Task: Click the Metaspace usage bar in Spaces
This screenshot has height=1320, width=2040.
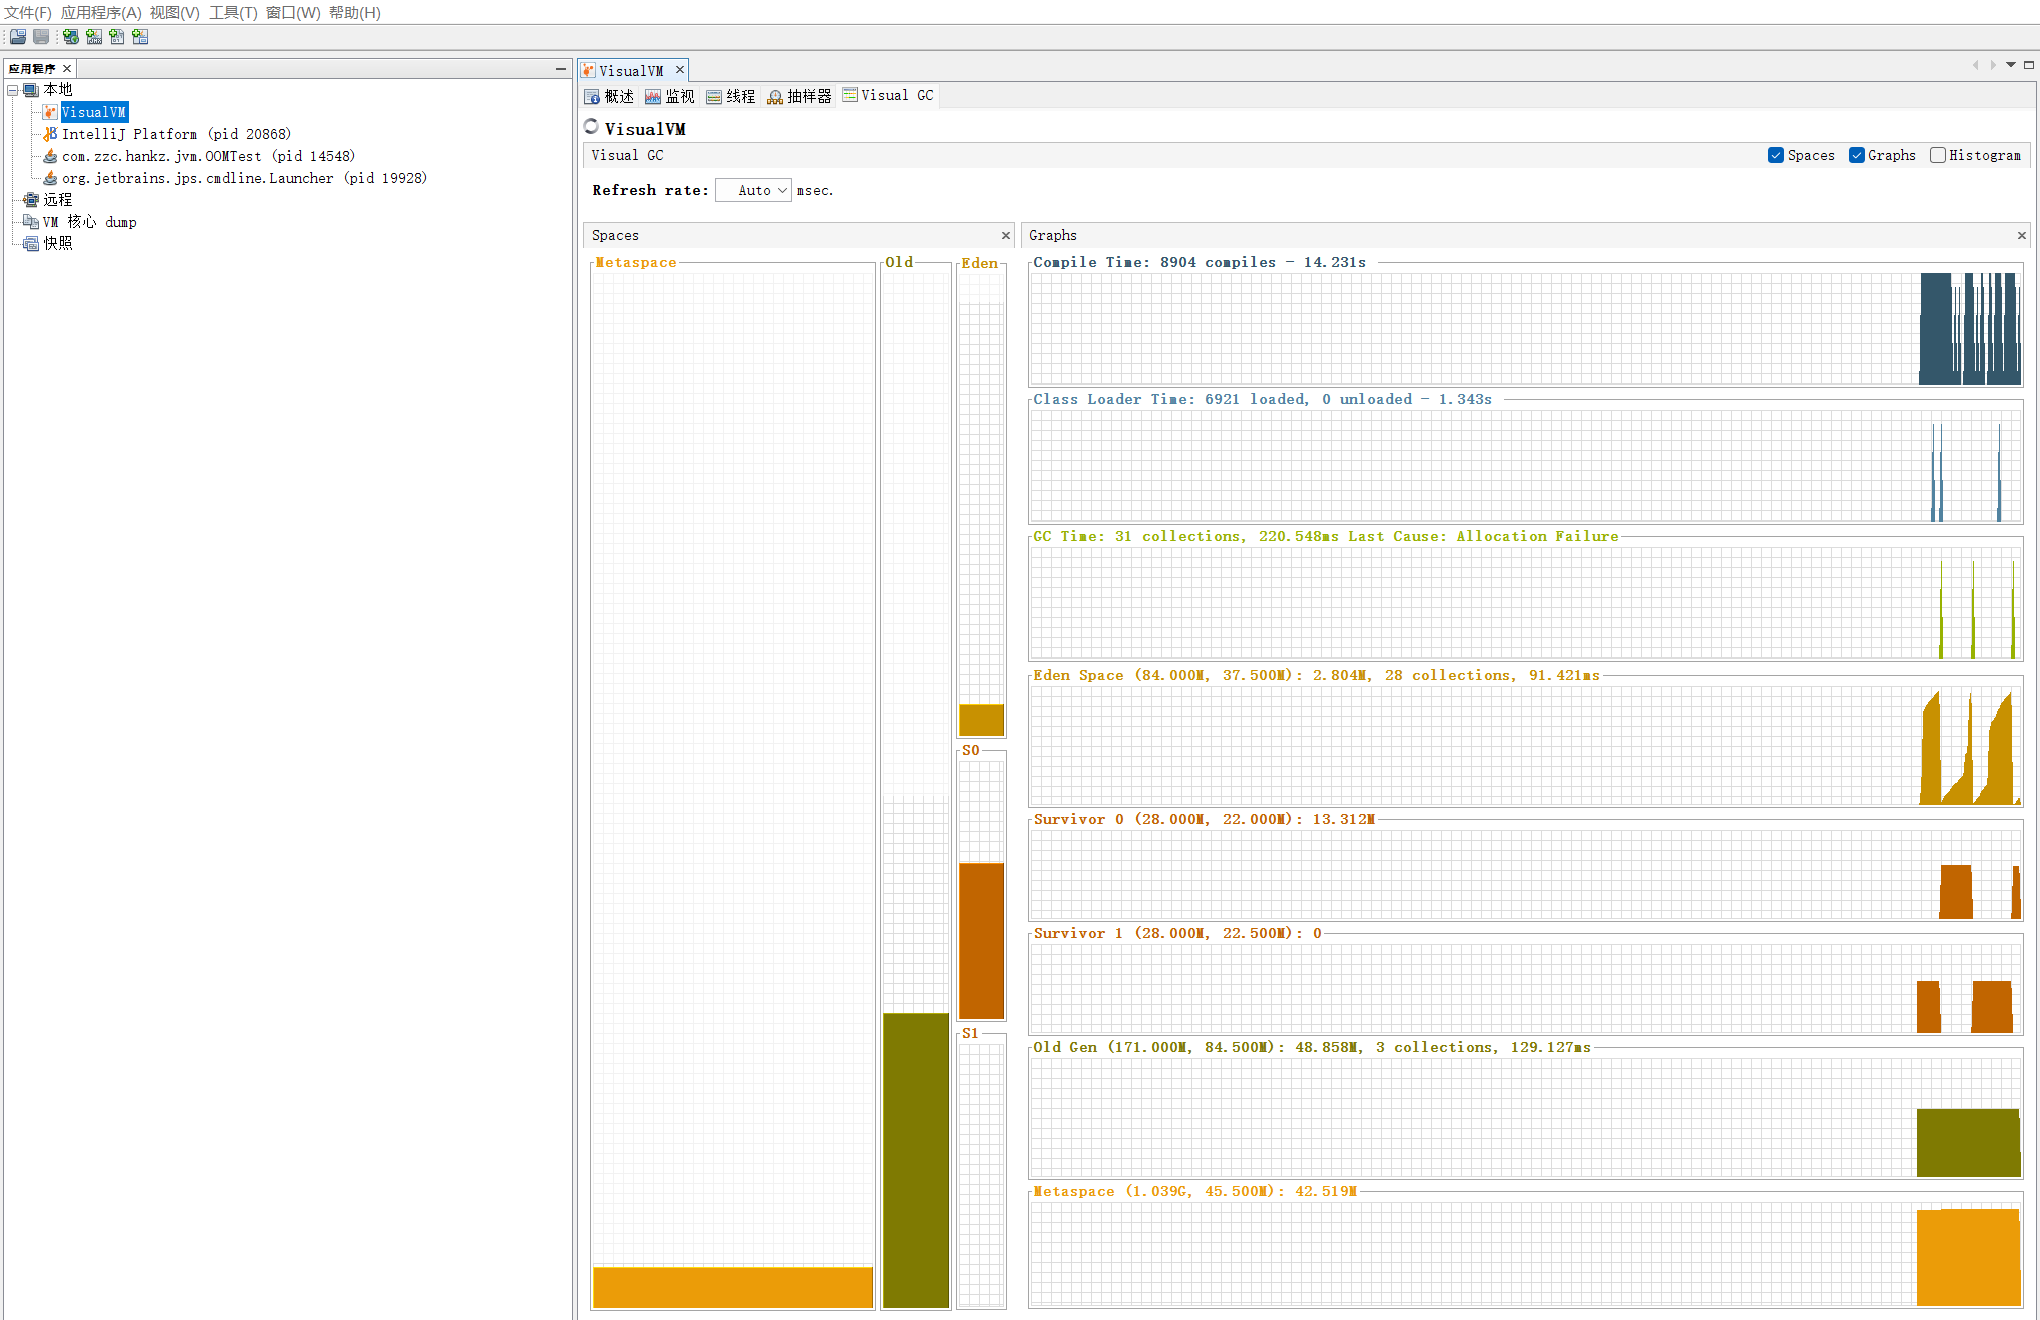Action: tap(733, 1287)
